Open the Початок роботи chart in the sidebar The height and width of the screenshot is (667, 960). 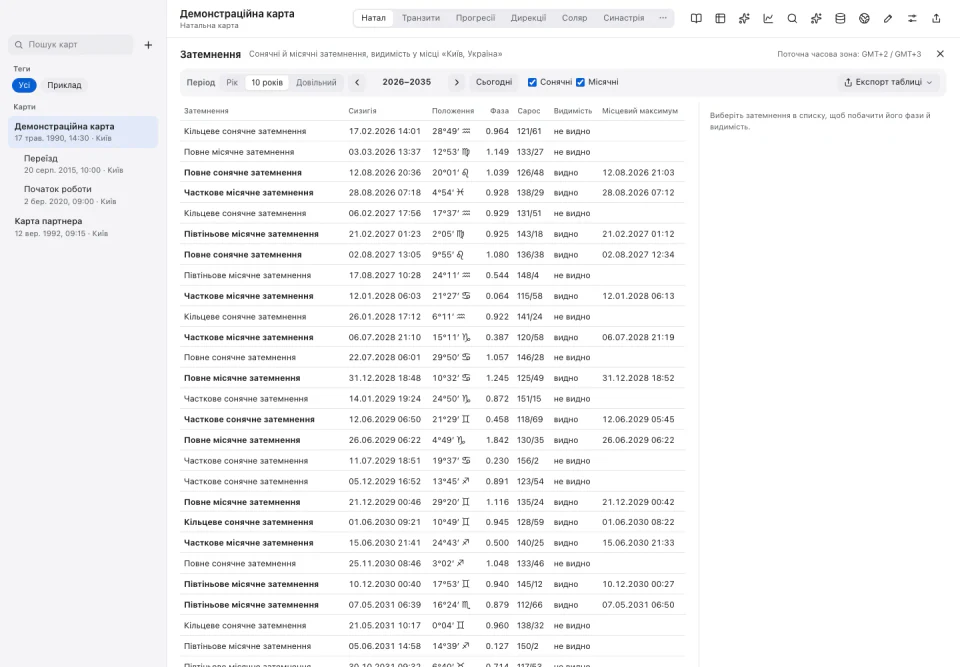83,195
